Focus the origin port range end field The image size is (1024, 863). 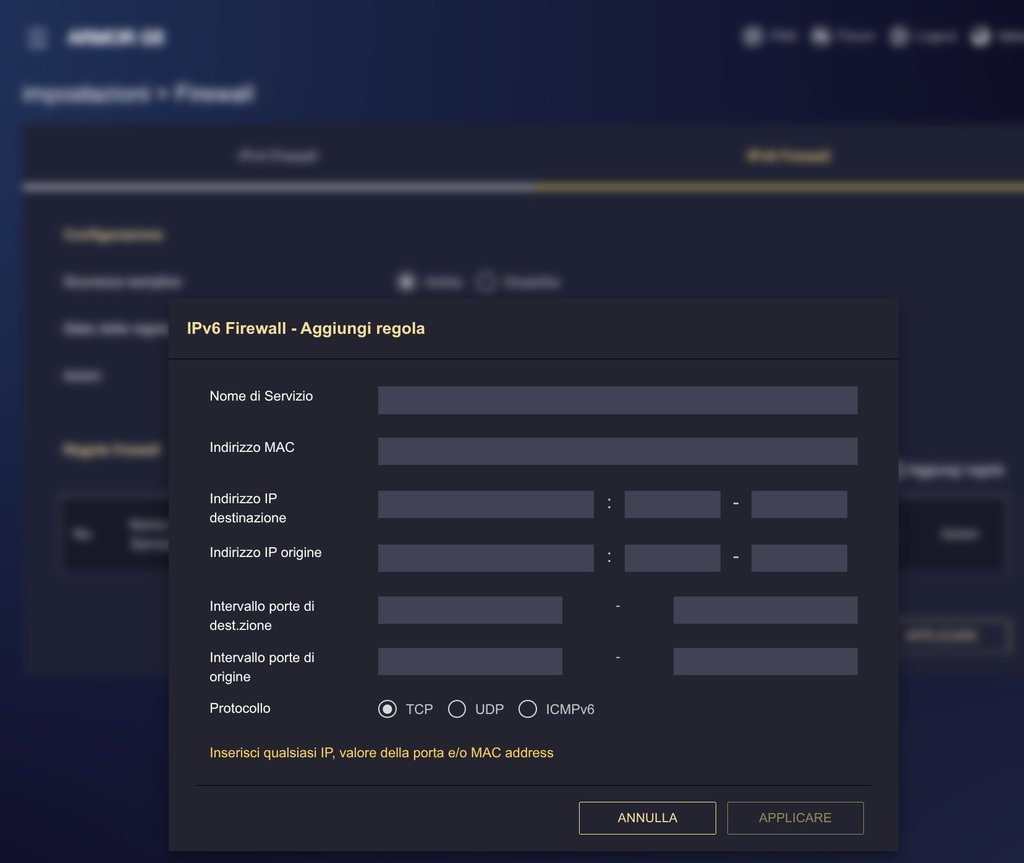(x=765, y=661)
